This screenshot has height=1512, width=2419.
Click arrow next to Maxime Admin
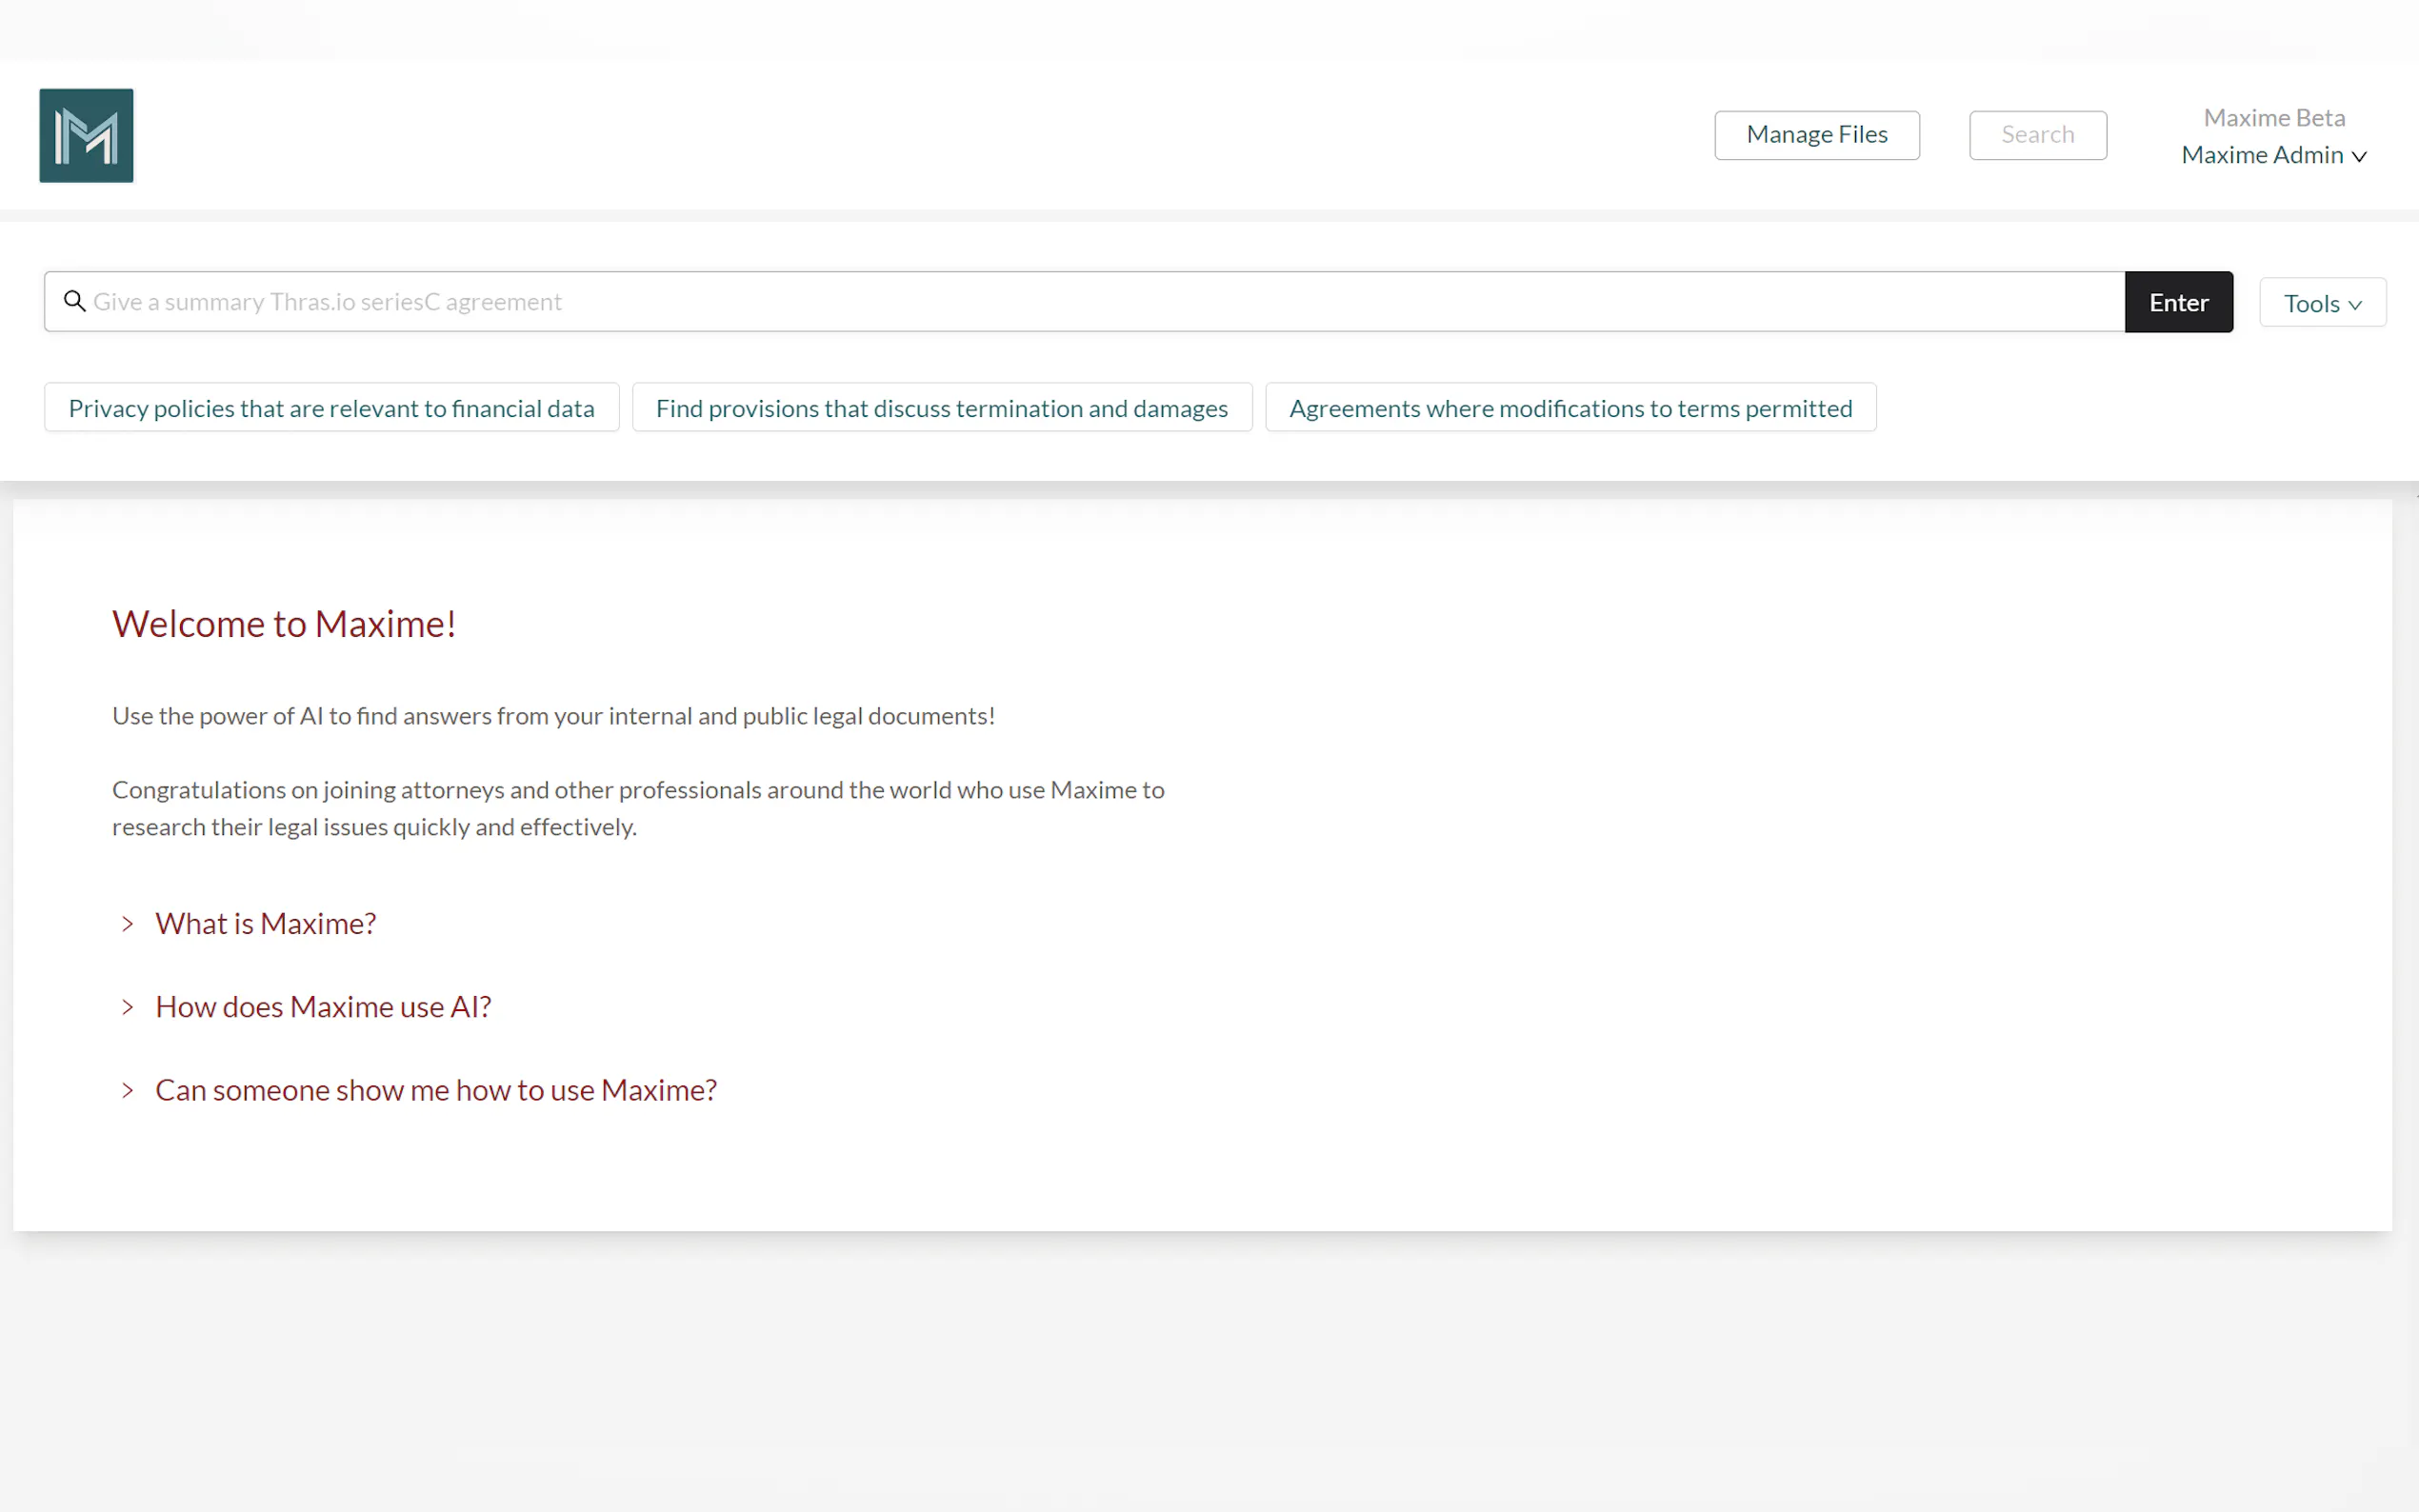click(2359, 156)
